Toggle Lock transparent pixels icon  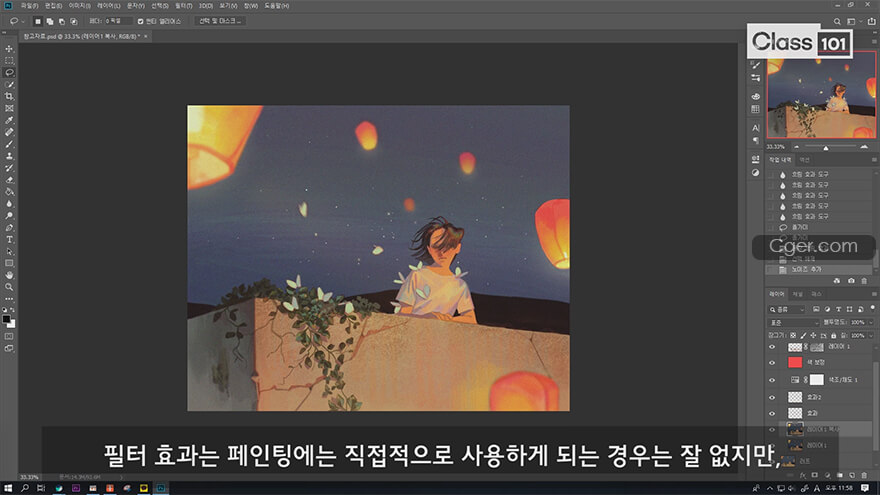(793, 336)
